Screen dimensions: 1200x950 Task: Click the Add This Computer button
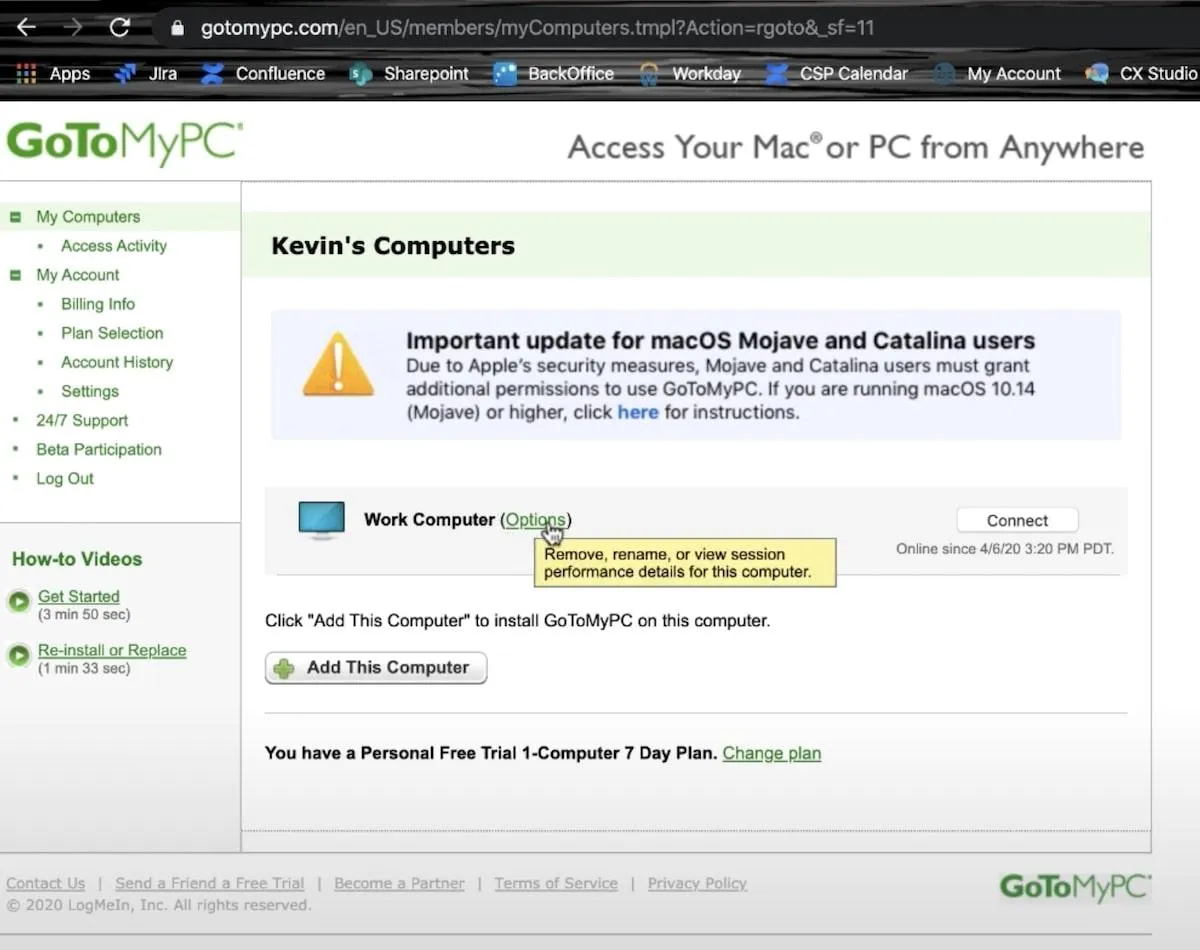(x=376, y=668)
